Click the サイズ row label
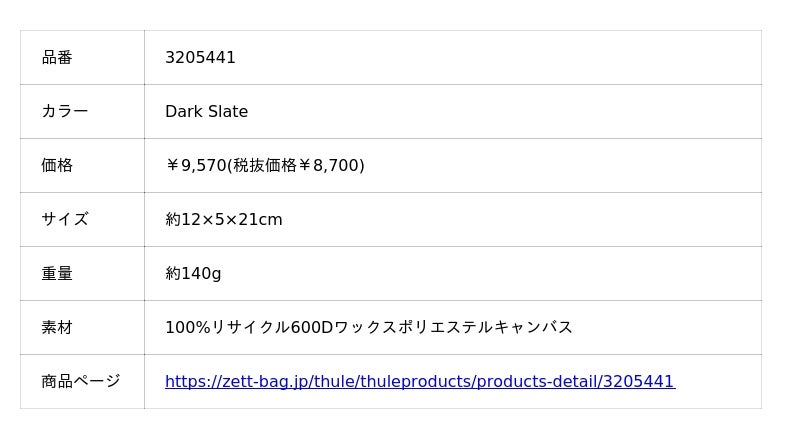The height and width of the screenshot is (439, 800). pos(64,220)
